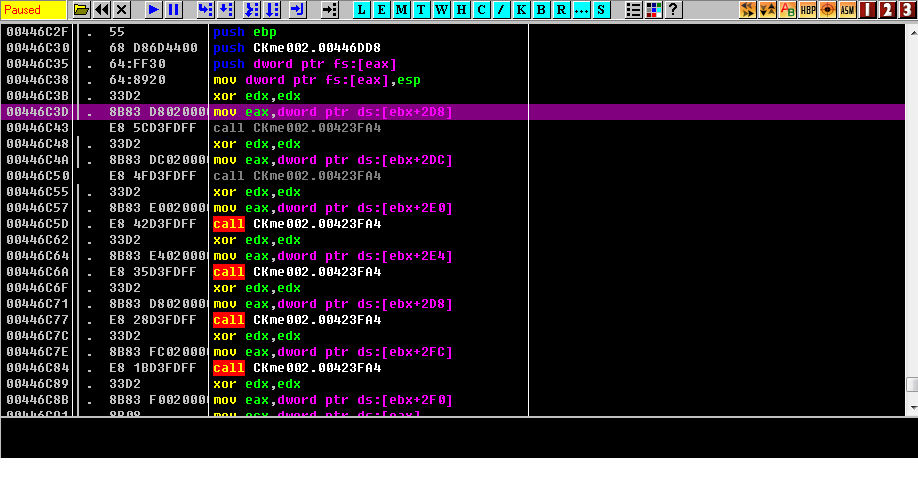The width and height of the screenshot is (918, 480).
Task: Open debugging options list icon
Action: pos(633,9)
